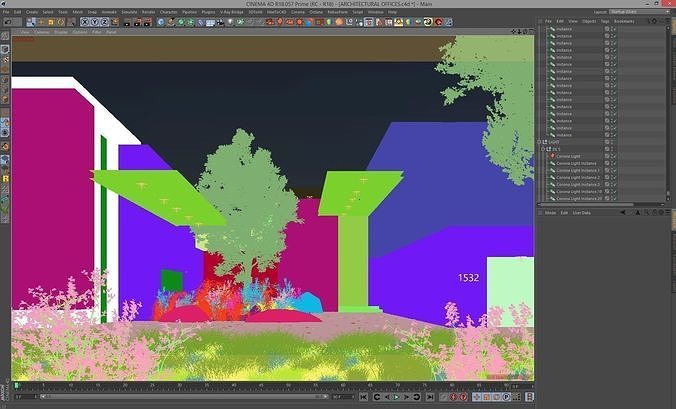Click the Undo arrow in the top toolbar
676x409 pixels.
[x=7, y=22]
